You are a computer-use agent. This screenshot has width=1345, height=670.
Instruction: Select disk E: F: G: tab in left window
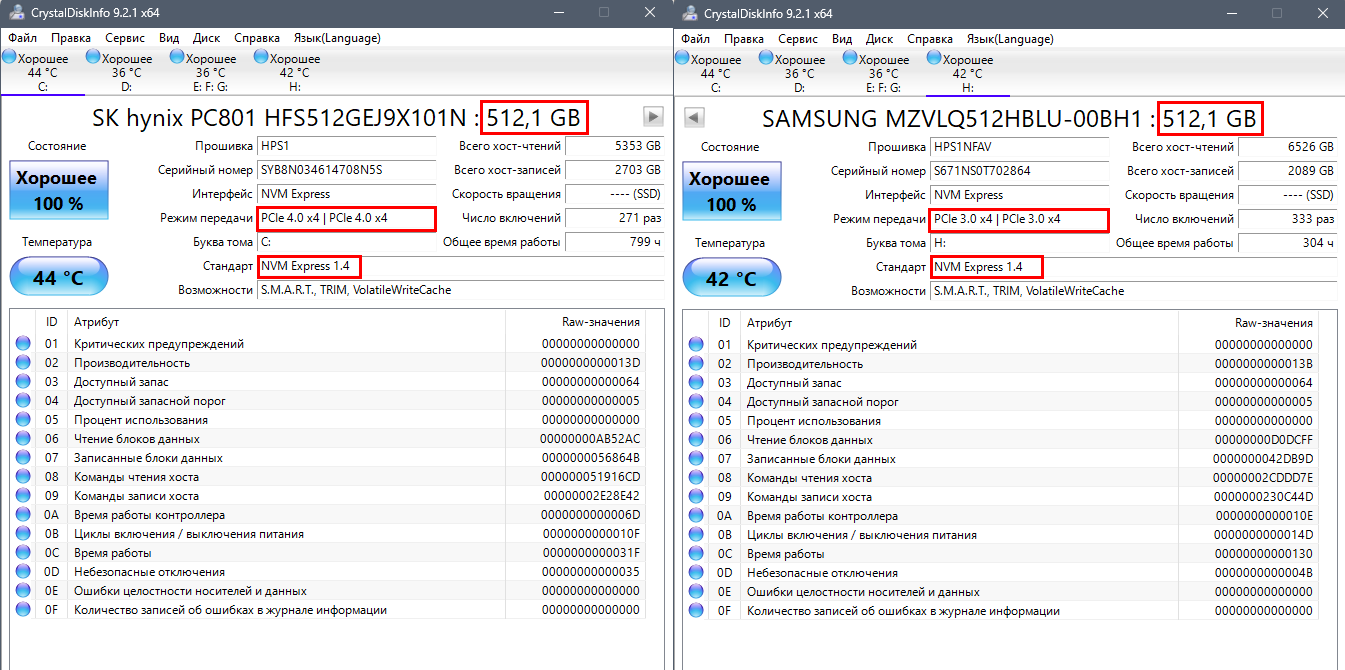point(211,73)
